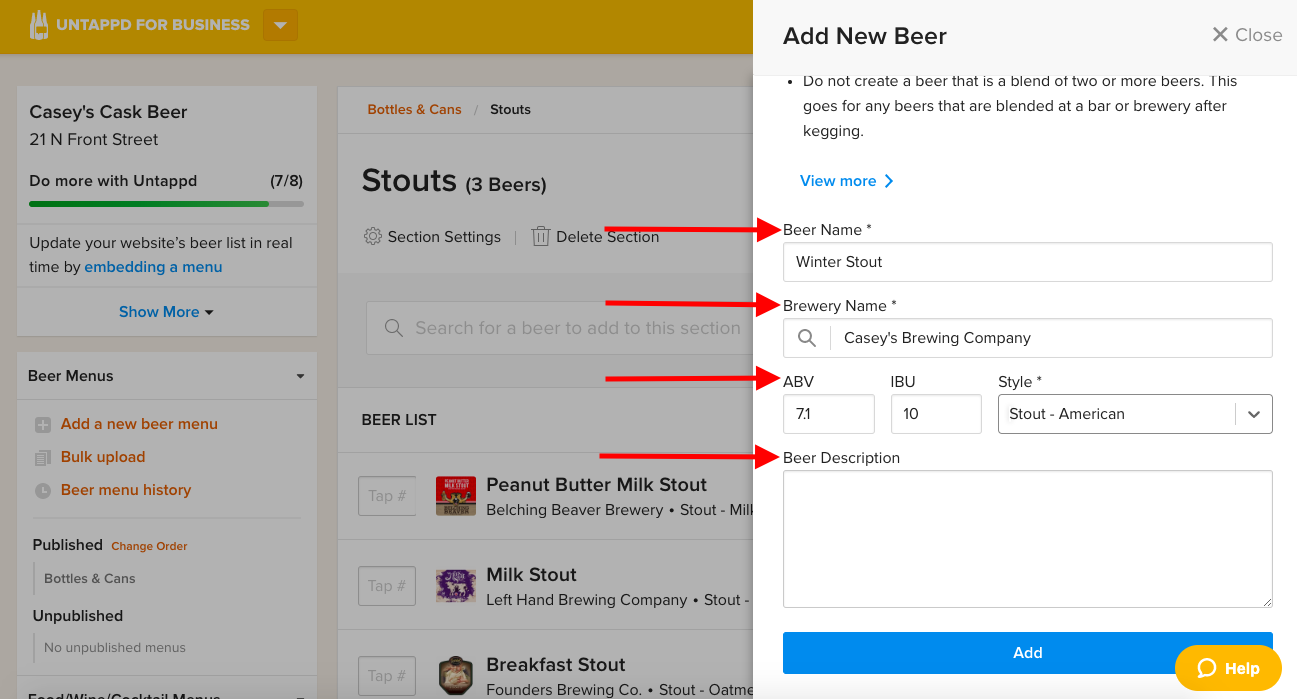Viewport: 1297px width, 699px height.
Task: Click the Brewery Name search field
Action: [x=1027, y=338]
